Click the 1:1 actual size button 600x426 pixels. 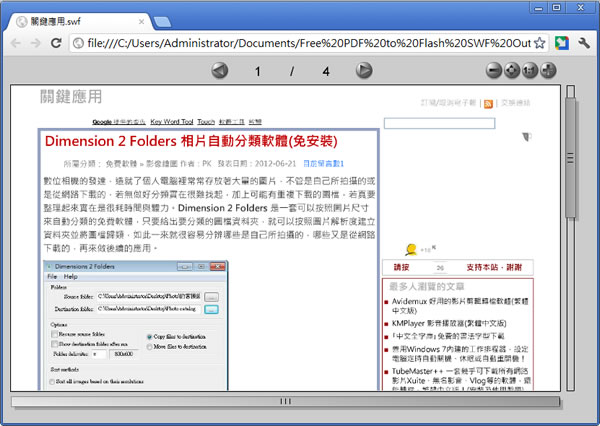pyautogui.click(x=530, y=70)
